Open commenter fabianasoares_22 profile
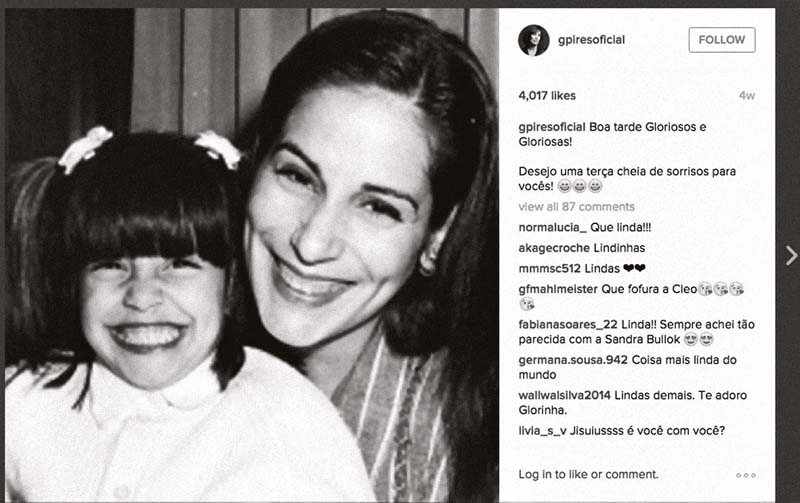 point(567,324)
